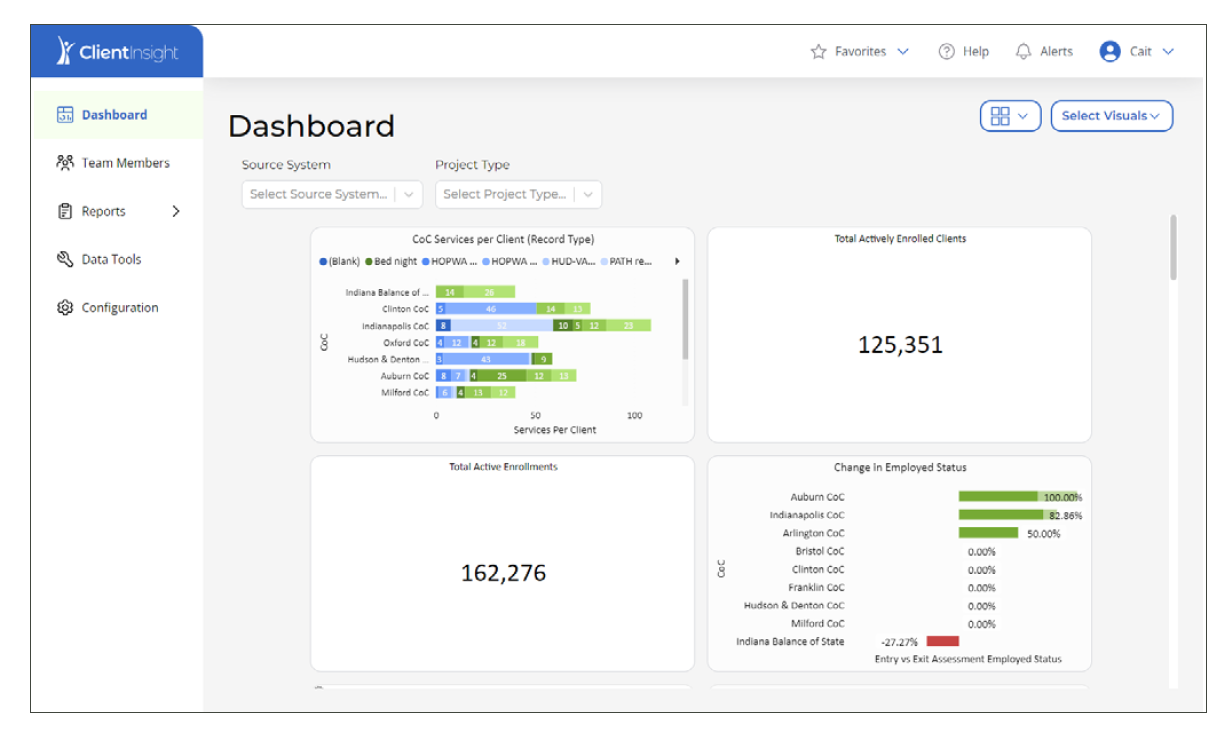
Task: Click the ClientInsight logo
Action: (115, 50)
